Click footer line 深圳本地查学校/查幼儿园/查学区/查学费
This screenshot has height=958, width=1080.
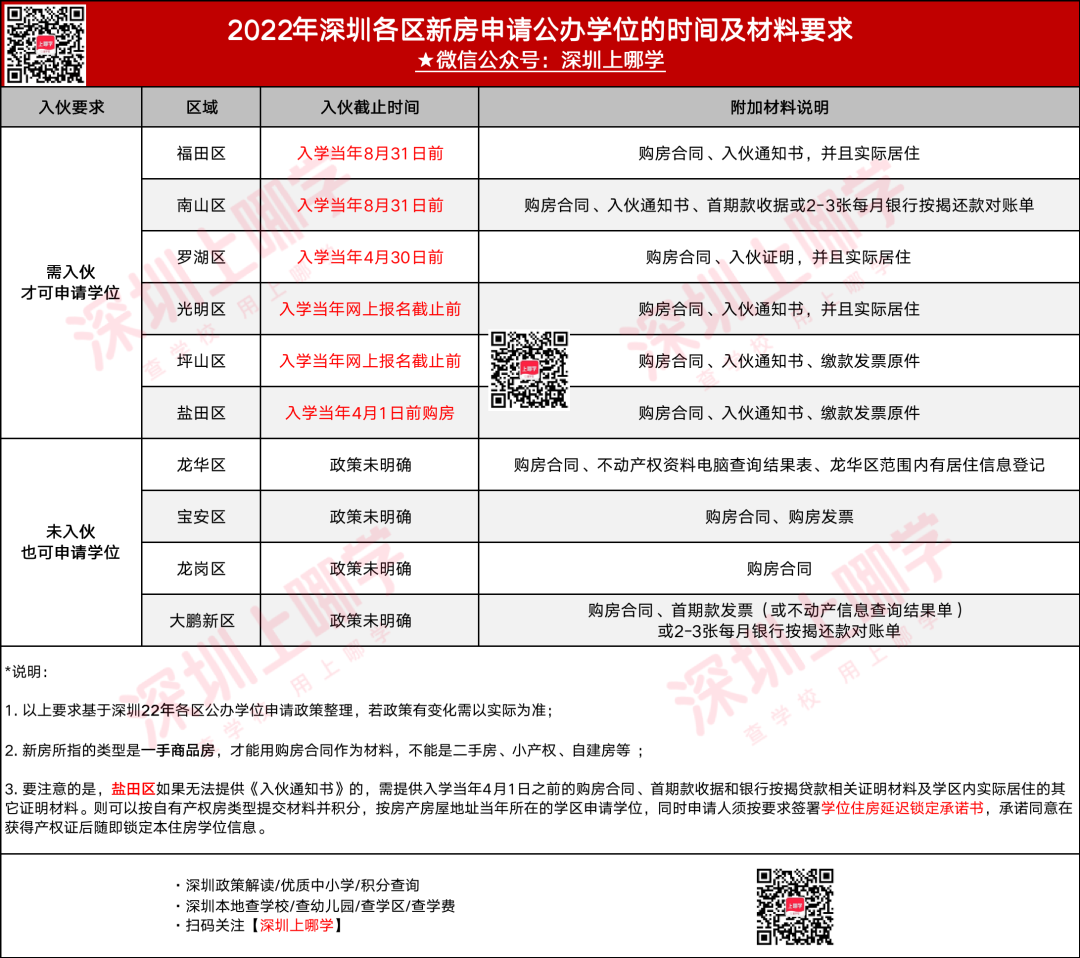(315, 906)
